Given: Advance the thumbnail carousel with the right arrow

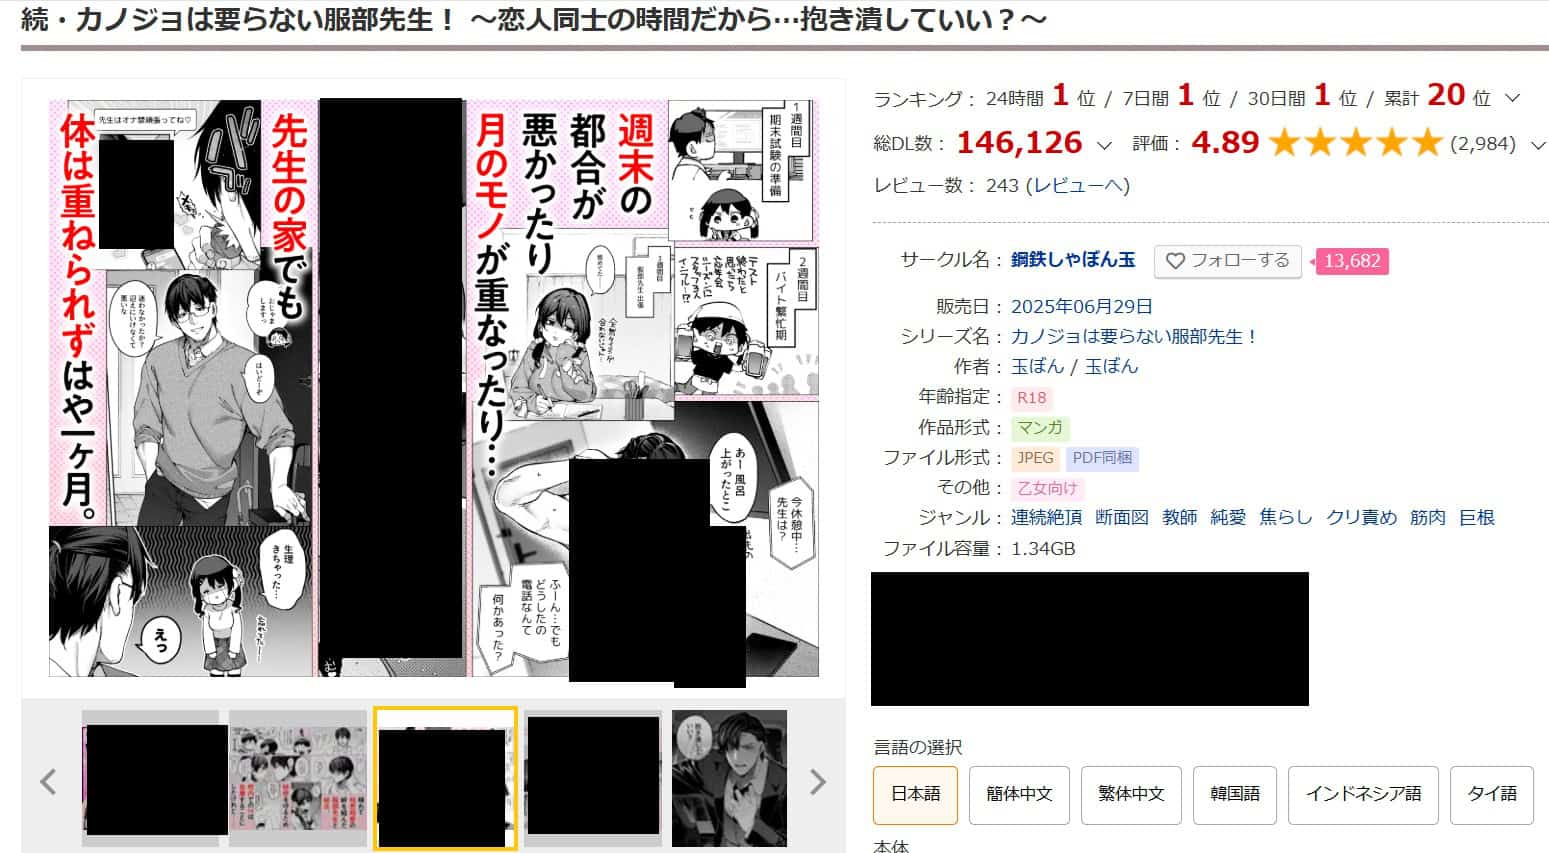Looking at the screenshot, I should [x=817, y=781].
